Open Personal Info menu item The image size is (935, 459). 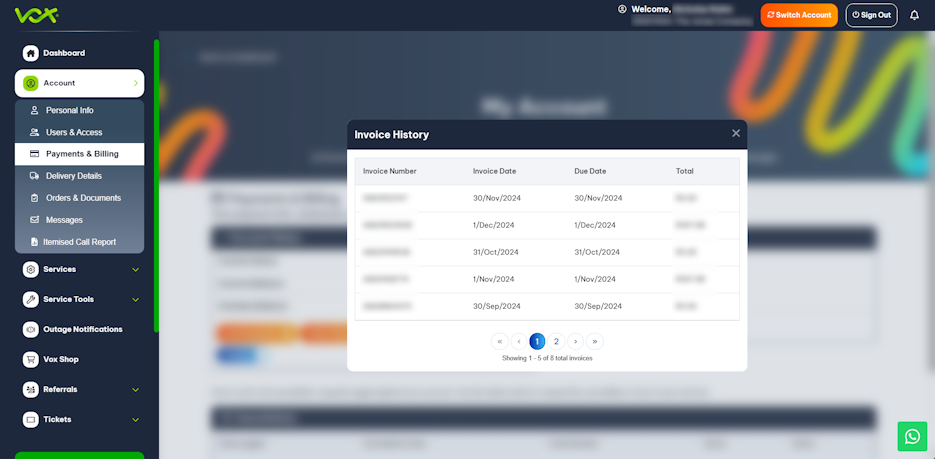click(69, 110)
